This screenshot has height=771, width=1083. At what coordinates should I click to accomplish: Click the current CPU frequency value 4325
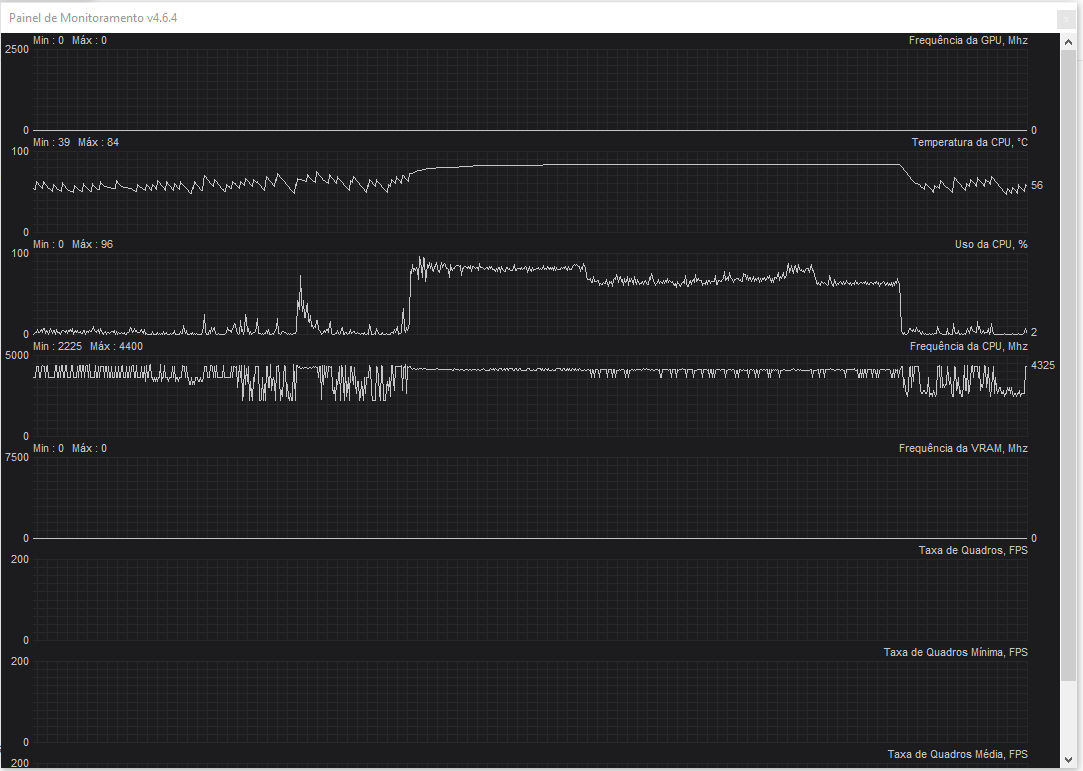tap(1042, 365)
